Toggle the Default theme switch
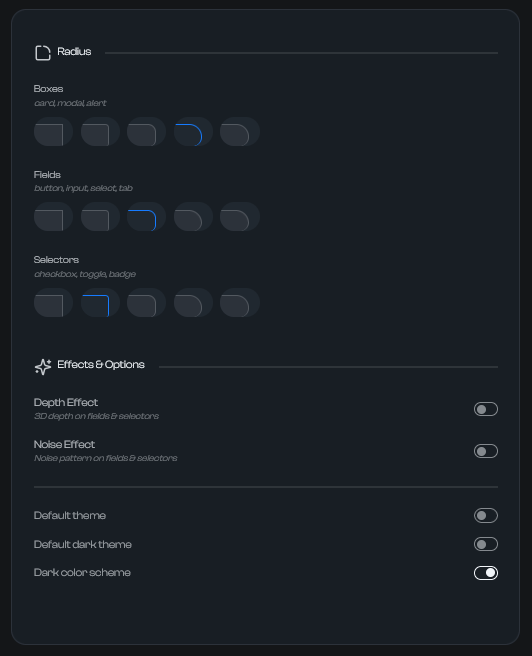The width and height of the screenshot is (532, 656). tap(486, 515)
